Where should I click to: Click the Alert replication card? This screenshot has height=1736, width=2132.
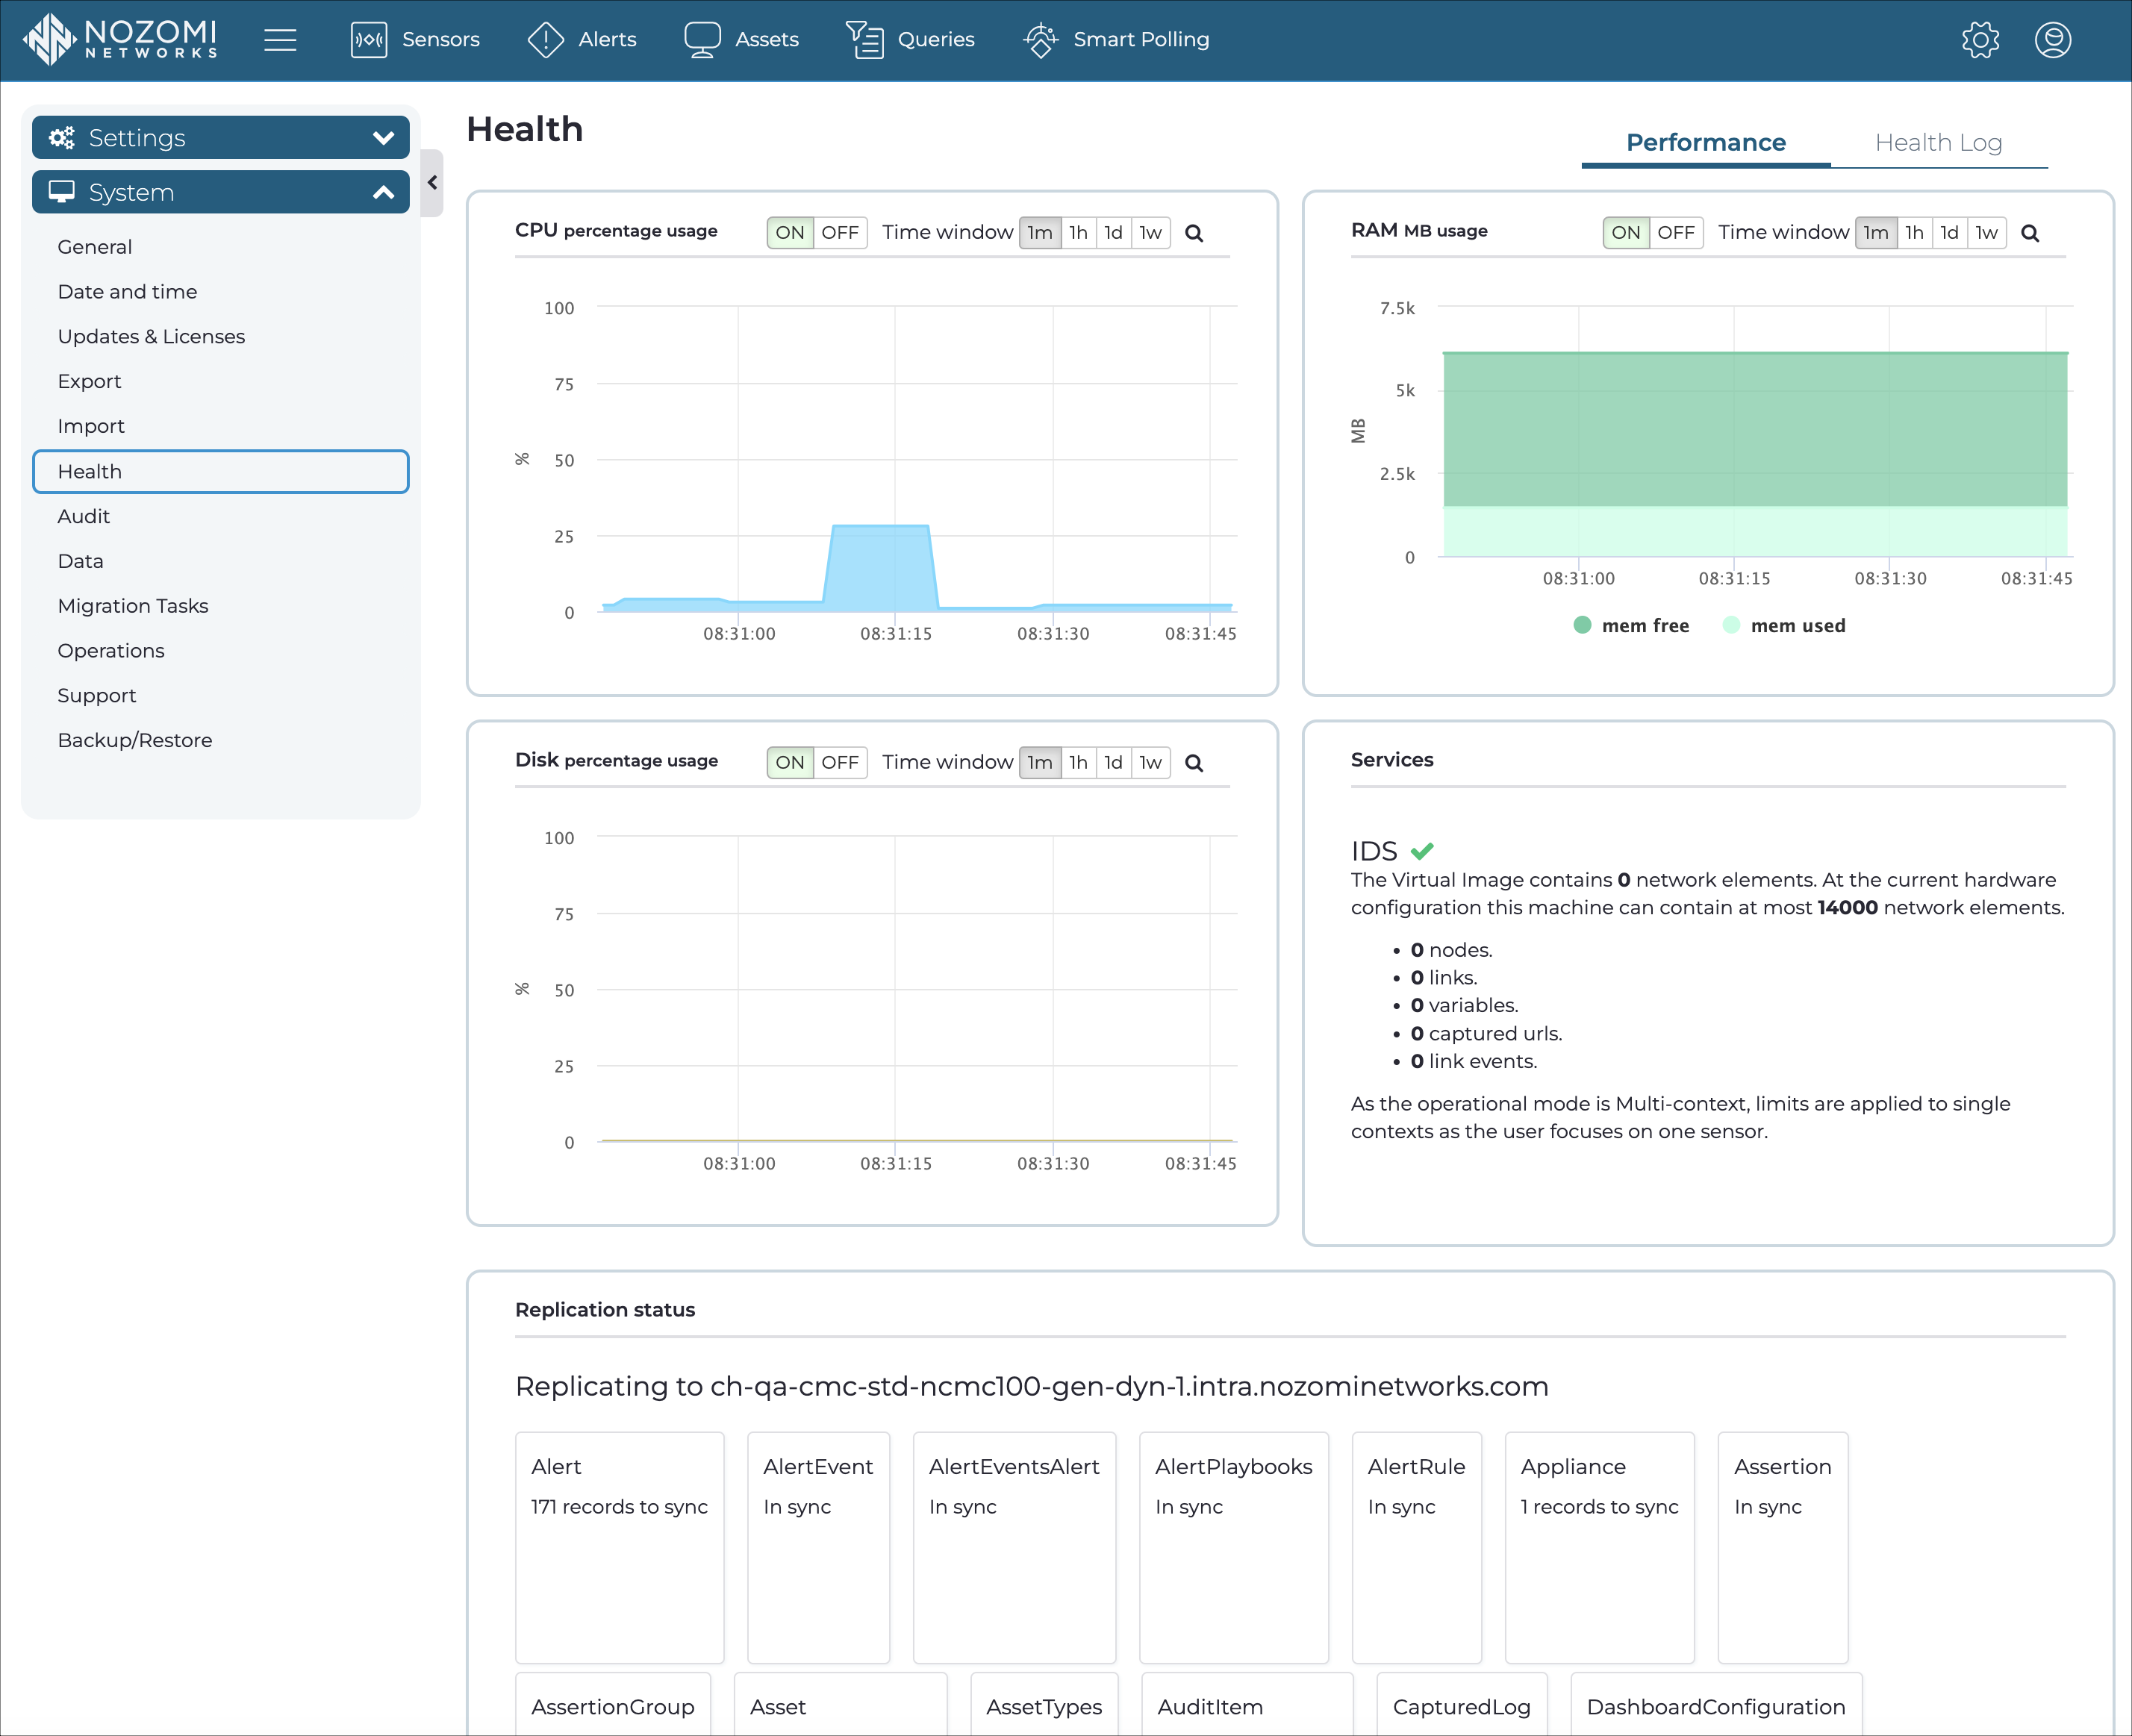tap(619, 1547)
